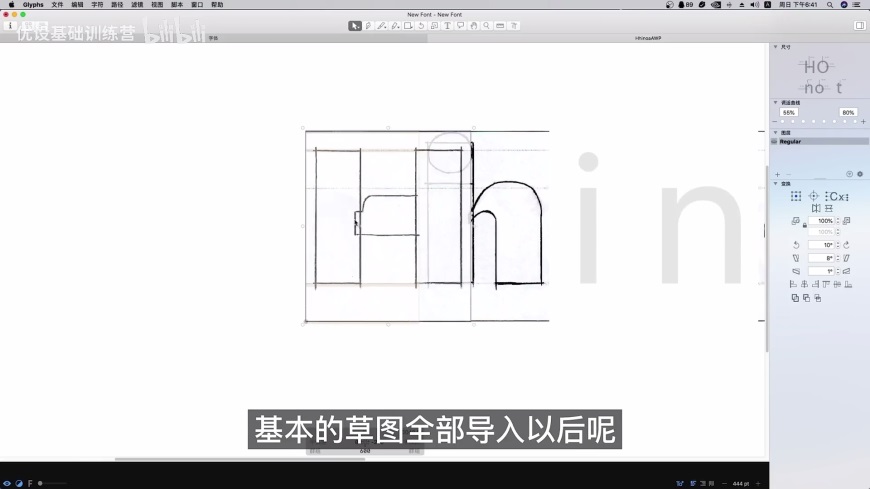This screenshot has width=870, height=489.
Task: Click the fit curve plus button
Action: (863, 122)
